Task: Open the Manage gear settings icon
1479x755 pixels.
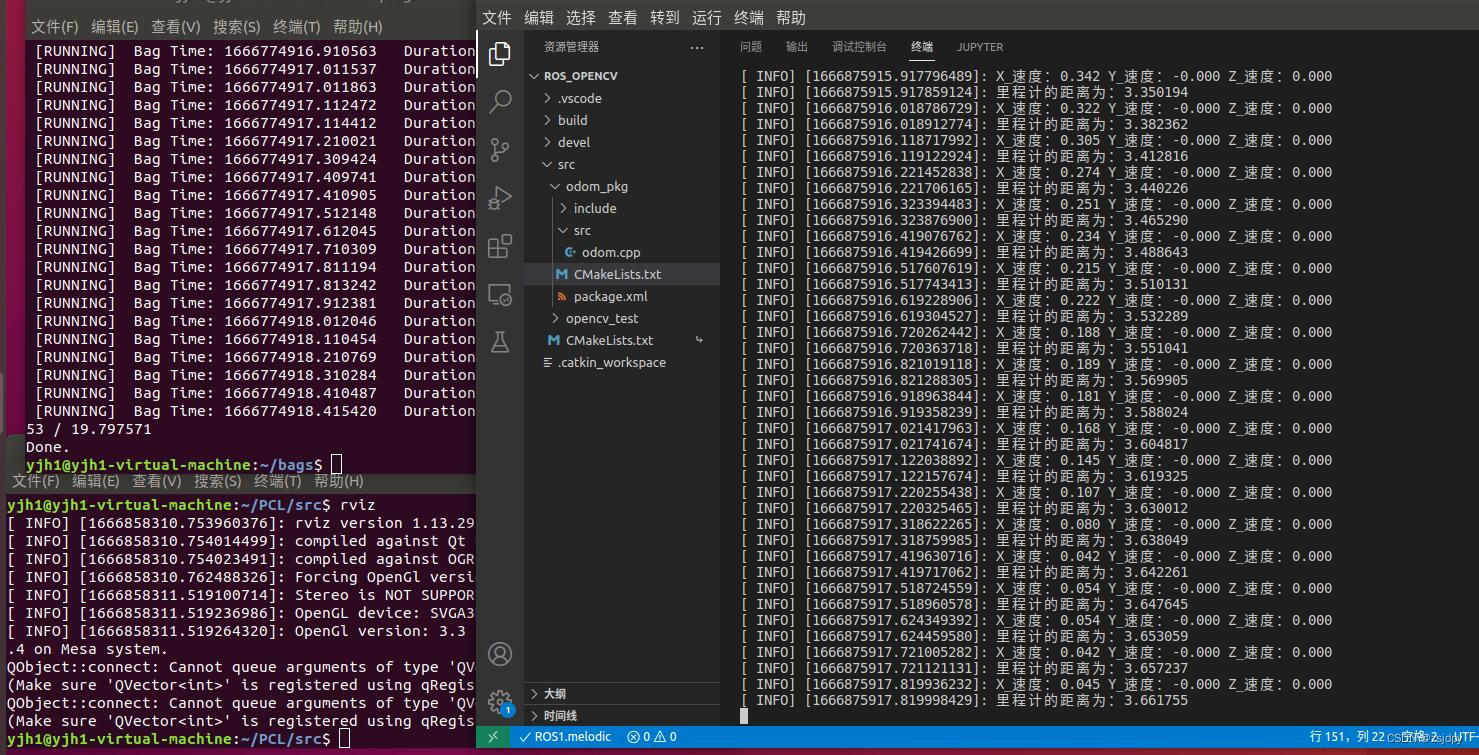Action: pyautogui.click(x=500, y=702)
